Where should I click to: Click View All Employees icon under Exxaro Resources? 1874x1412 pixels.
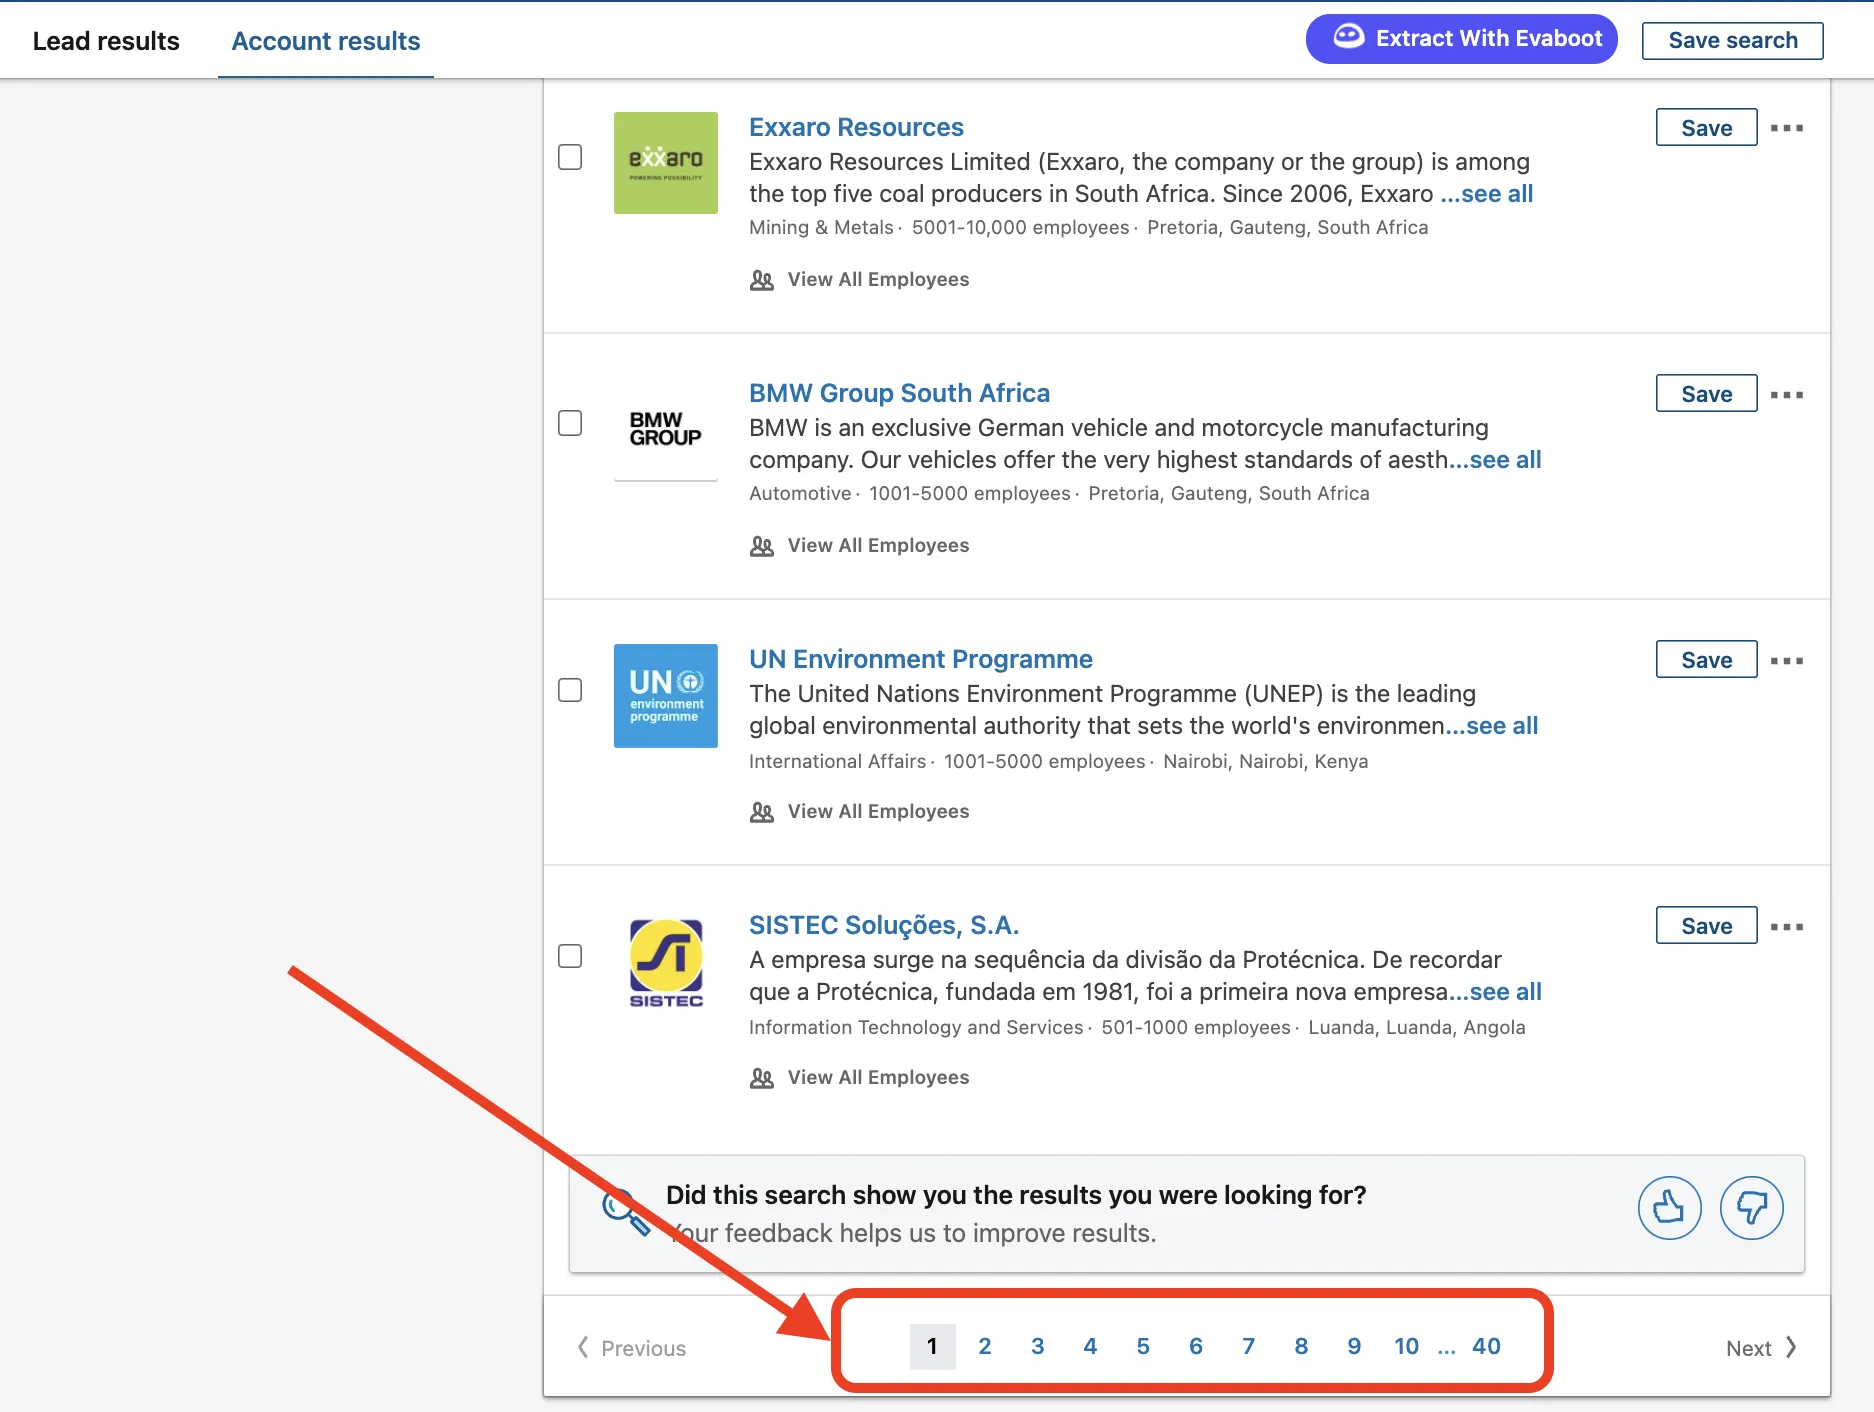tap(762, 280)
